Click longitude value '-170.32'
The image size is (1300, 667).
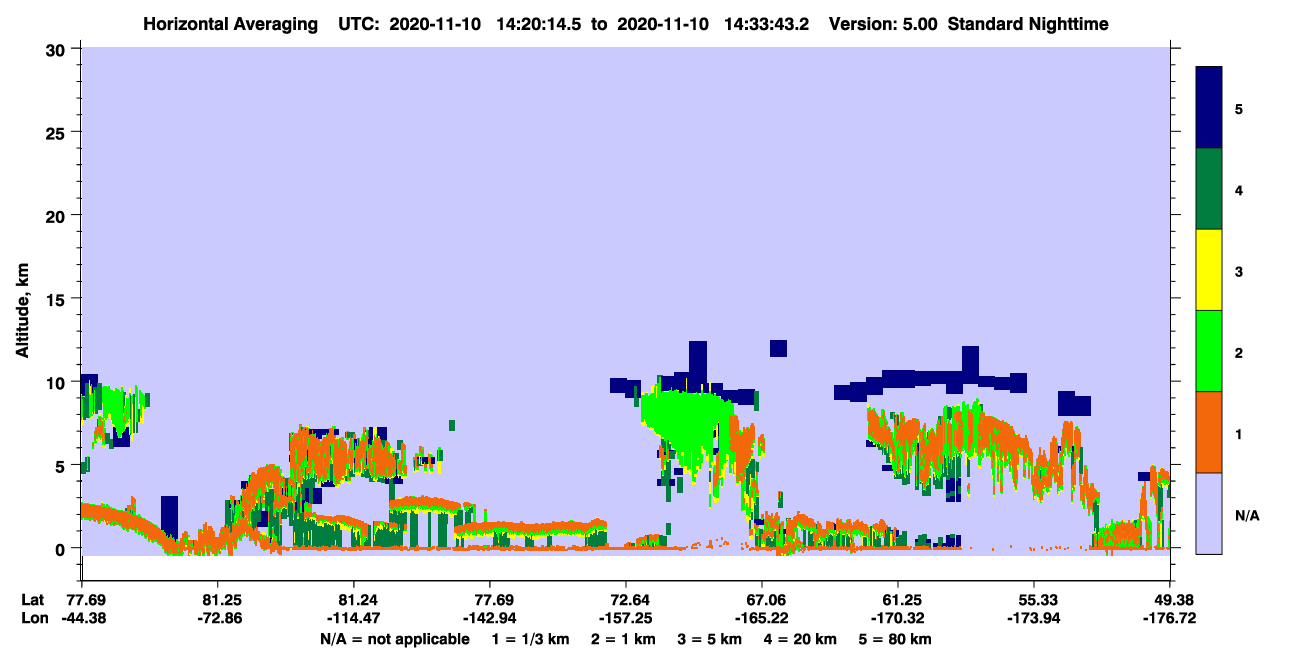[898, 617]
